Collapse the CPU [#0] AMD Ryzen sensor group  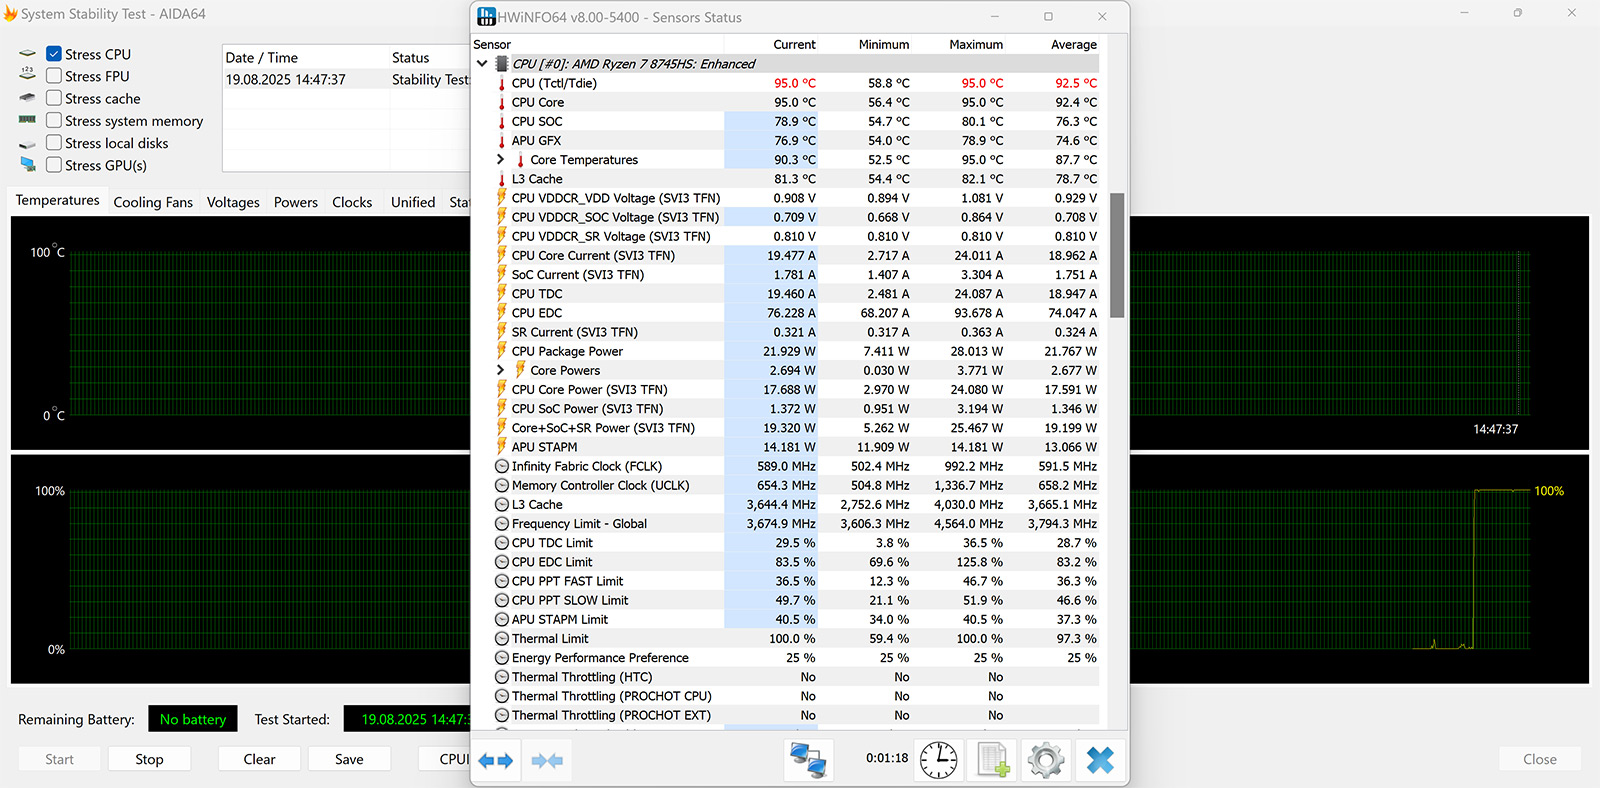pos(482,64)
